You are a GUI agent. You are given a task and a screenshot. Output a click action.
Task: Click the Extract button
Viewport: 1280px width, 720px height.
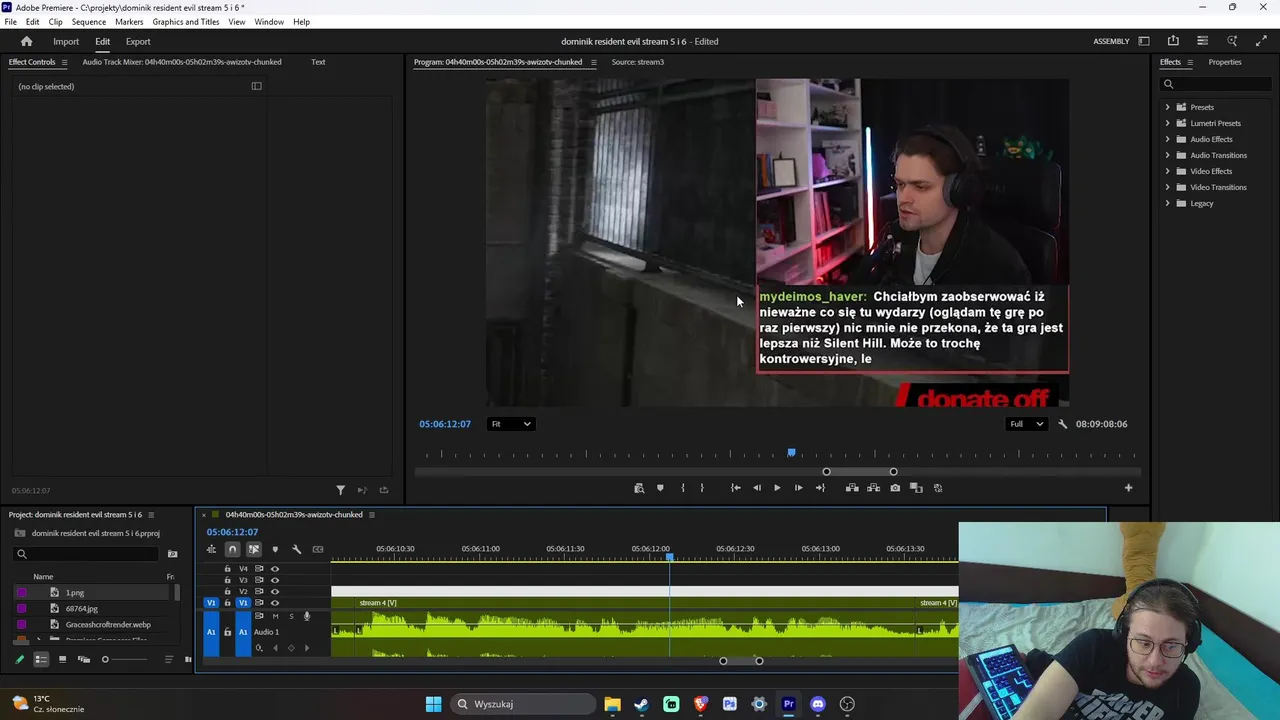(873, 488)
